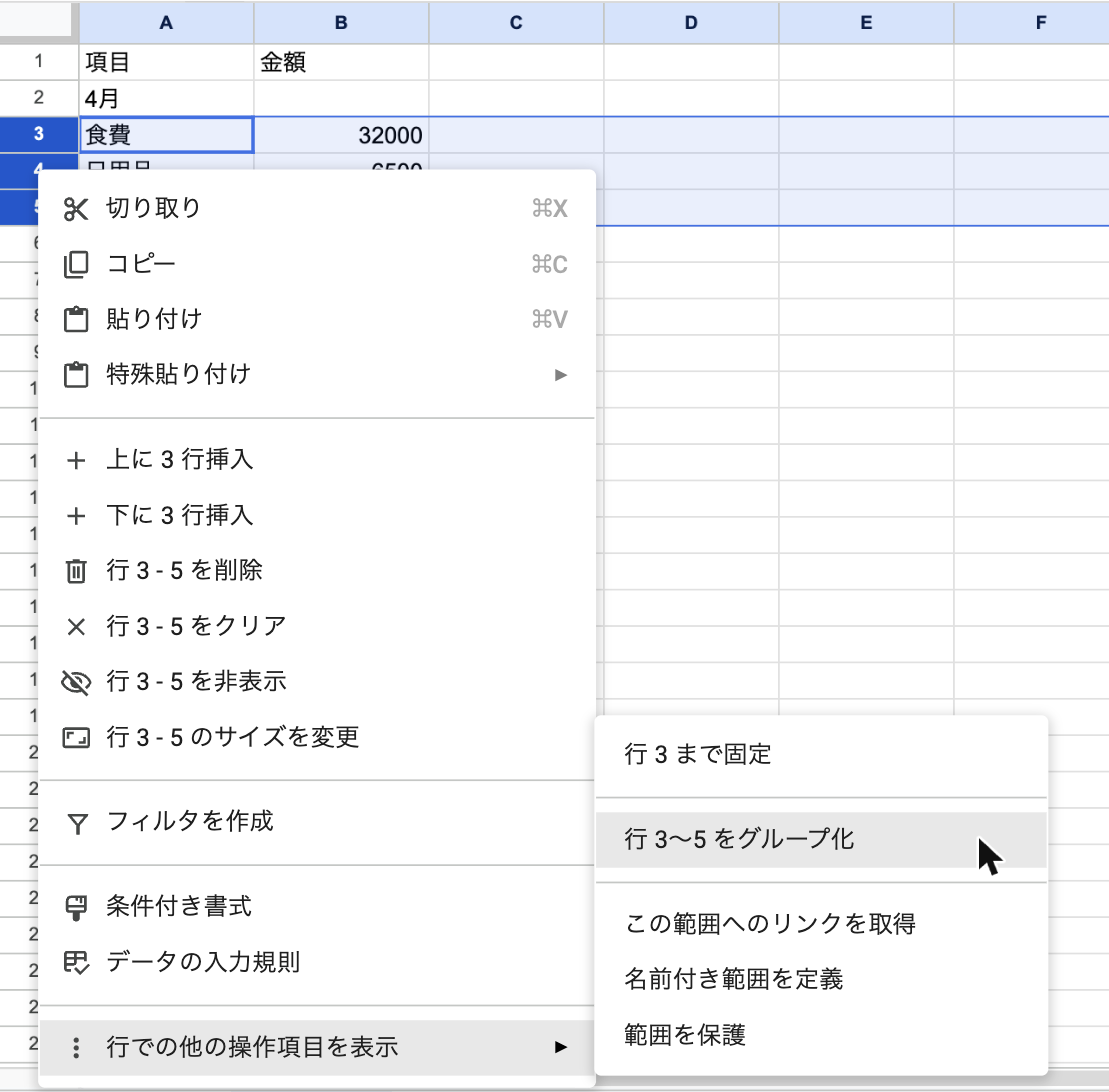Viewport: 1109px width, 1092px height.
Task: Select この範囲へのリンクを取得
Action: [821, 924]
